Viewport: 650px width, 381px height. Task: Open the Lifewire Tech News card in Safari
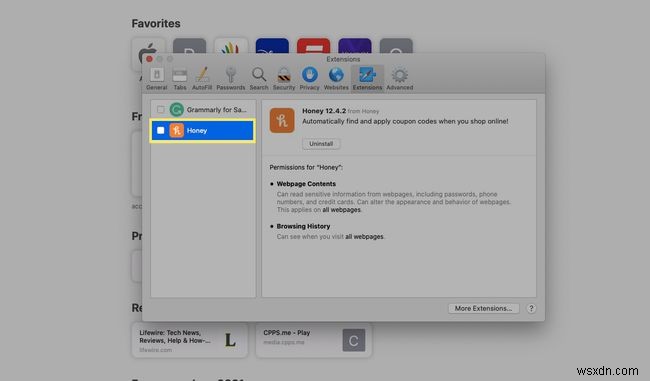(190, 340)
